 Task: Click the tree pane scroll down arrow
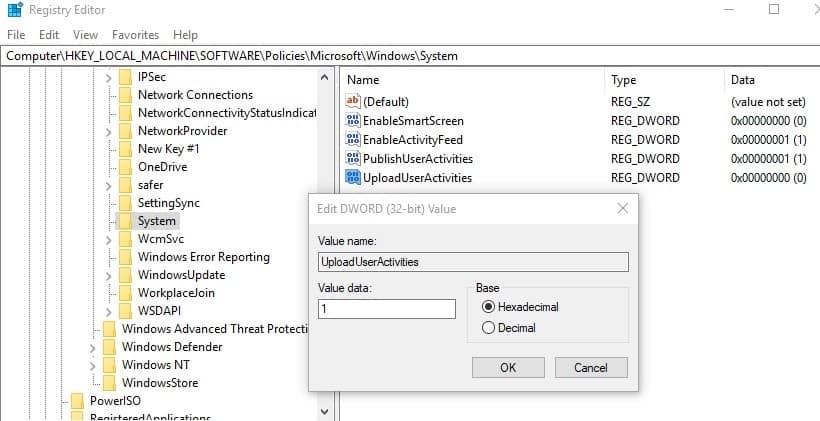coord(324,412)
